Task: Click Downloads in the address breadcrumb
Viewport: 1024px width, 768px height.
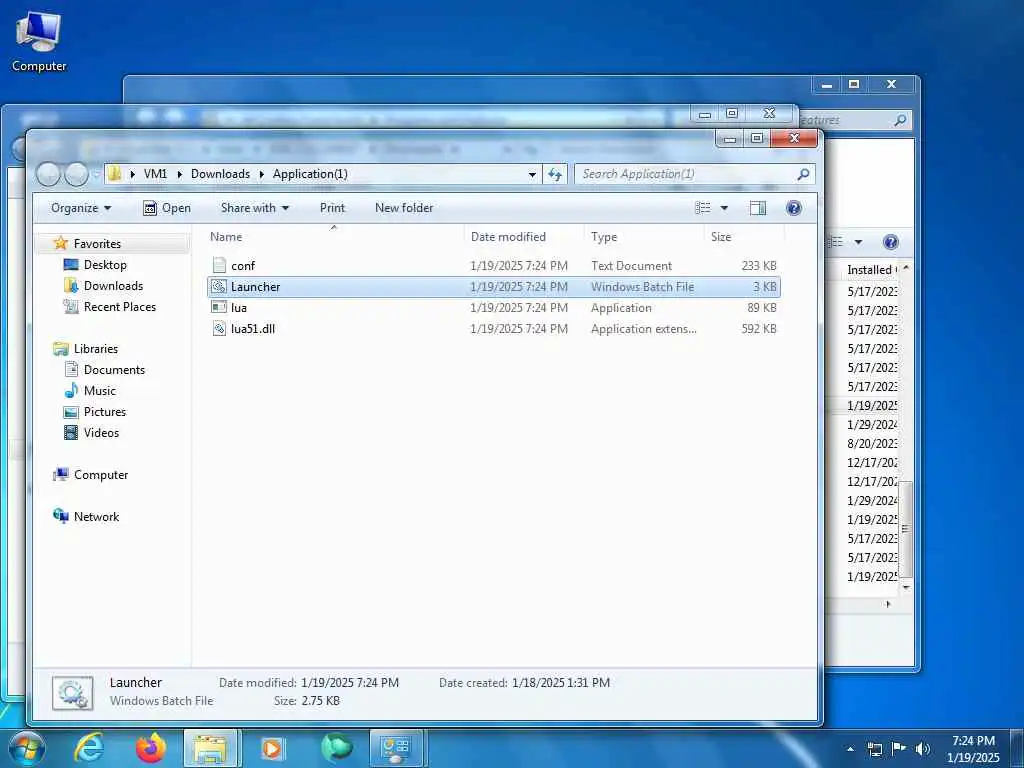Action: click(x=220, y=174)
